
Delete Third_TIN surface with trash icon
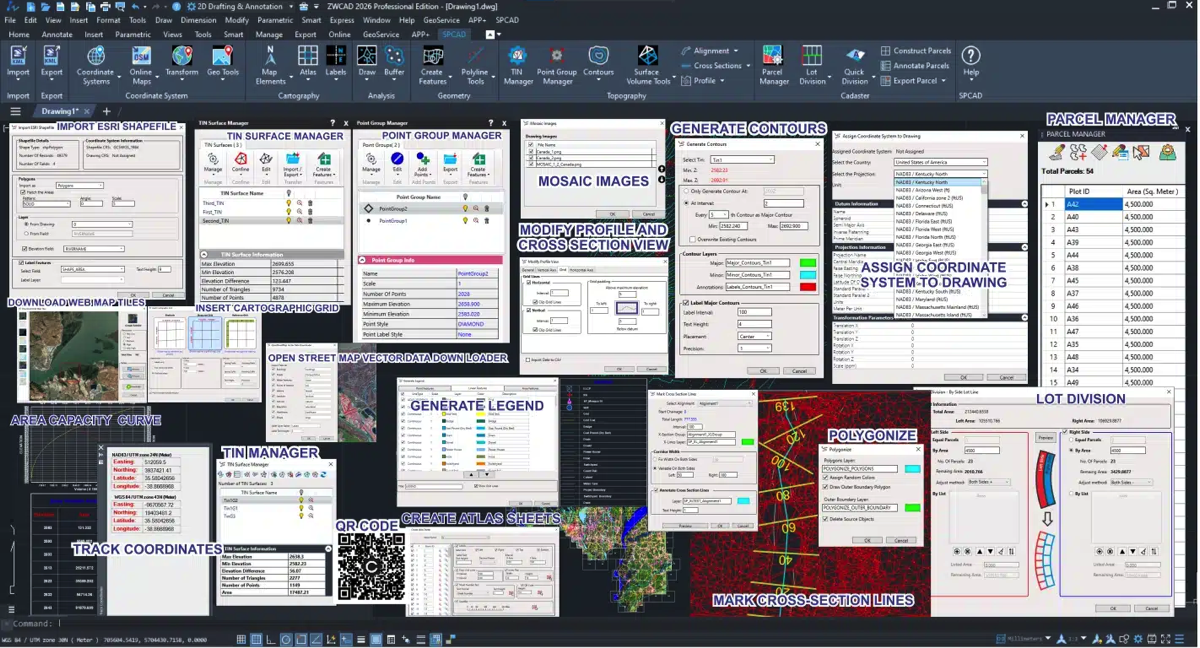(x=310, y=203)
